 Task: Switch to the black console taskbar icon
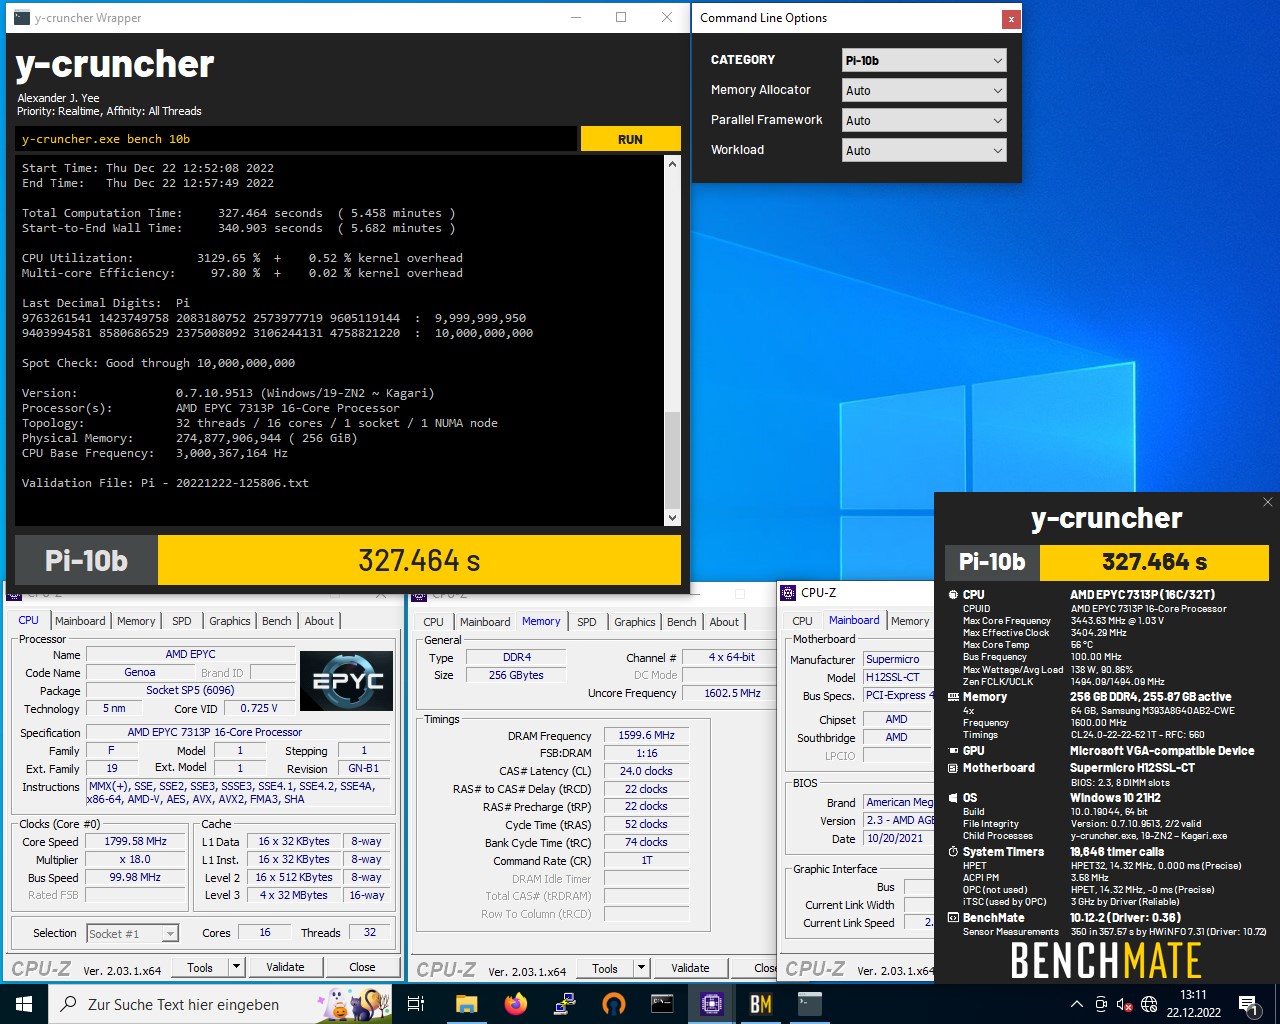coord(662,1004)
